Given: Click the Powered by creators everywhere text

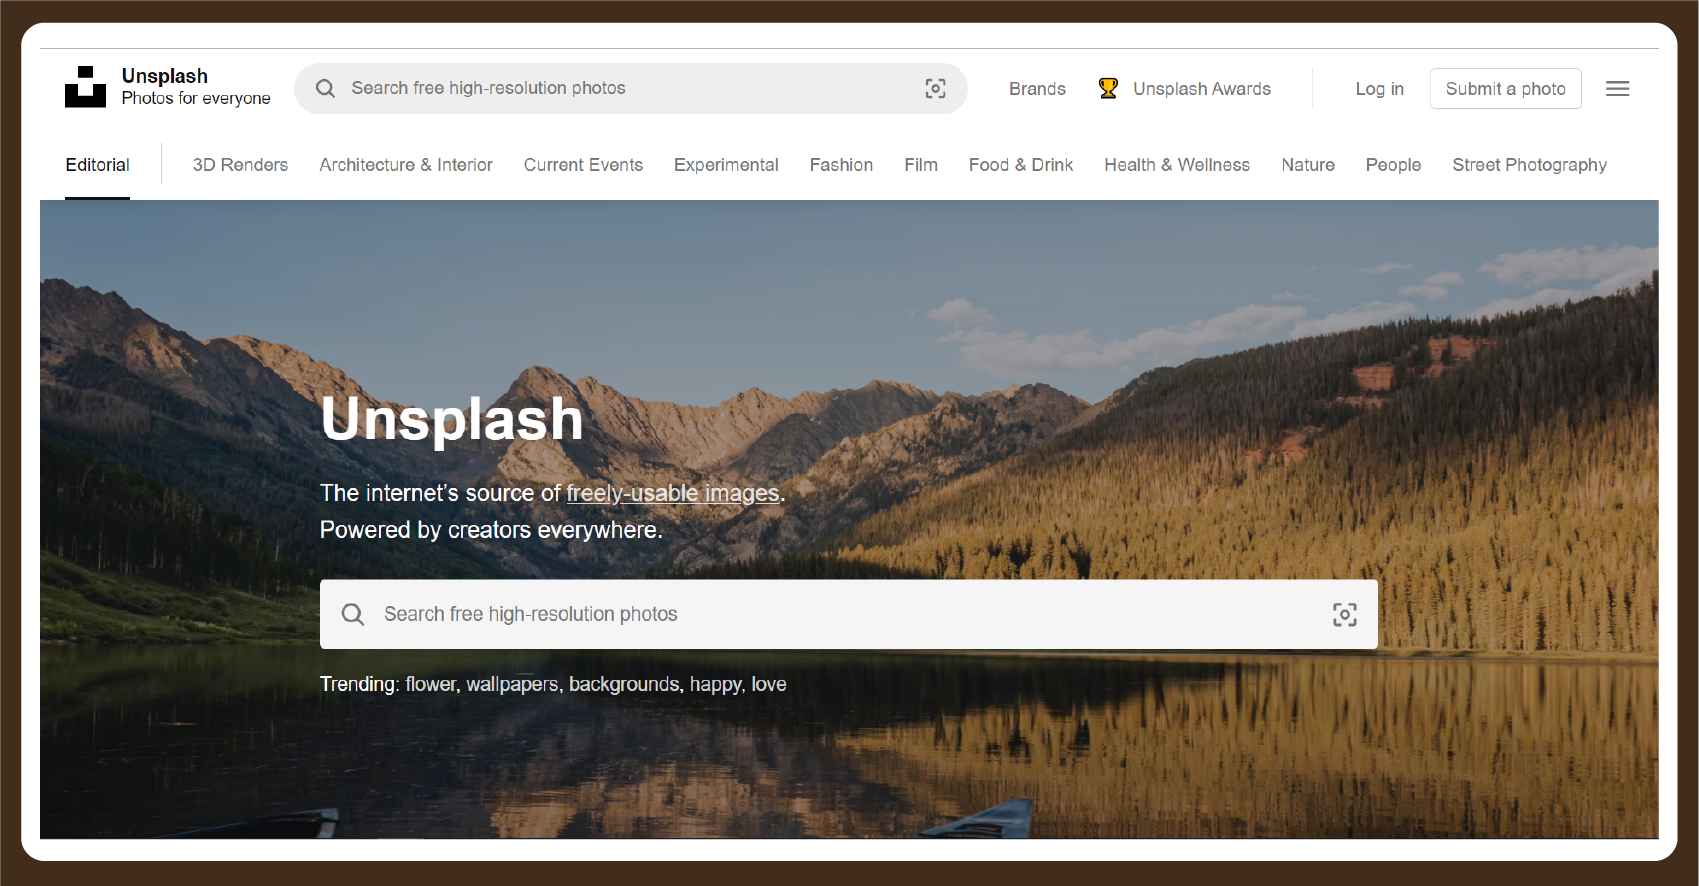Looking at the screenshot, I should (x=491, y=530).
